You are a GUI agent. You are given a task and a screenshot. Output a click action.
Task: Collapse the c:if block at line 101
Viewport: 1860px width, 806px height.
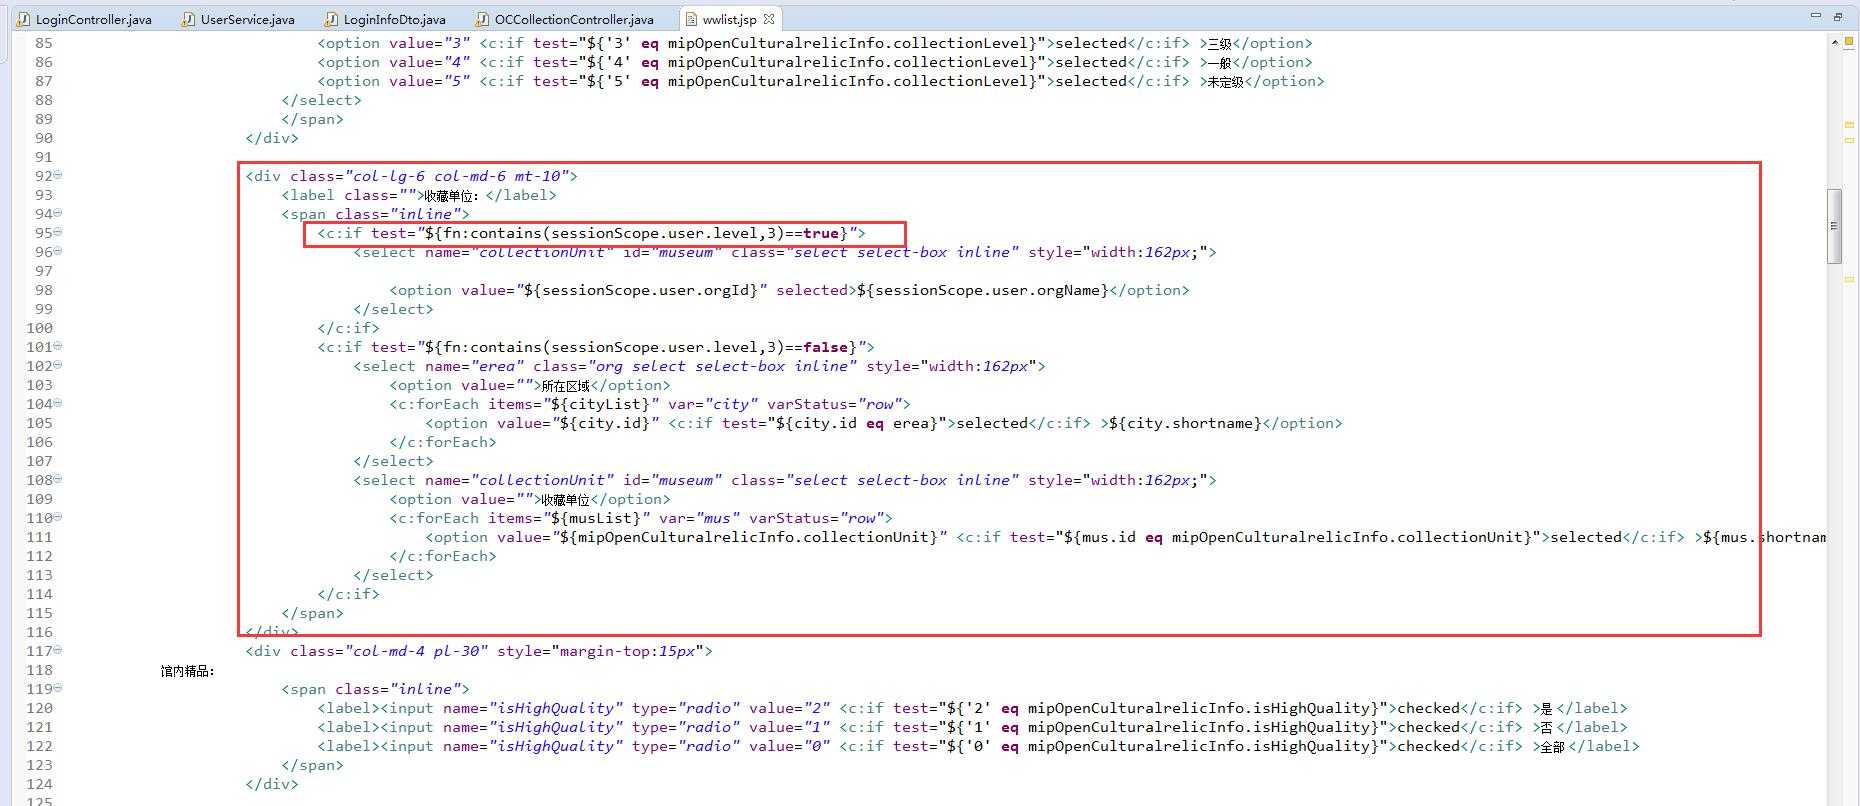[x=58, y=346]
